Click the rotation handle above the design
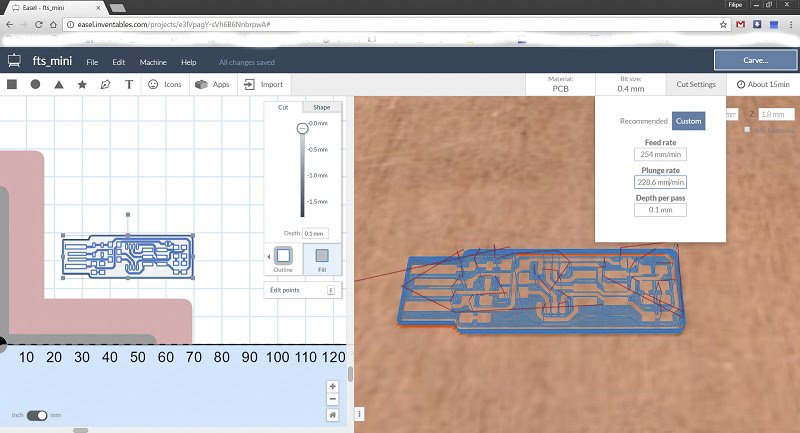 128,215
